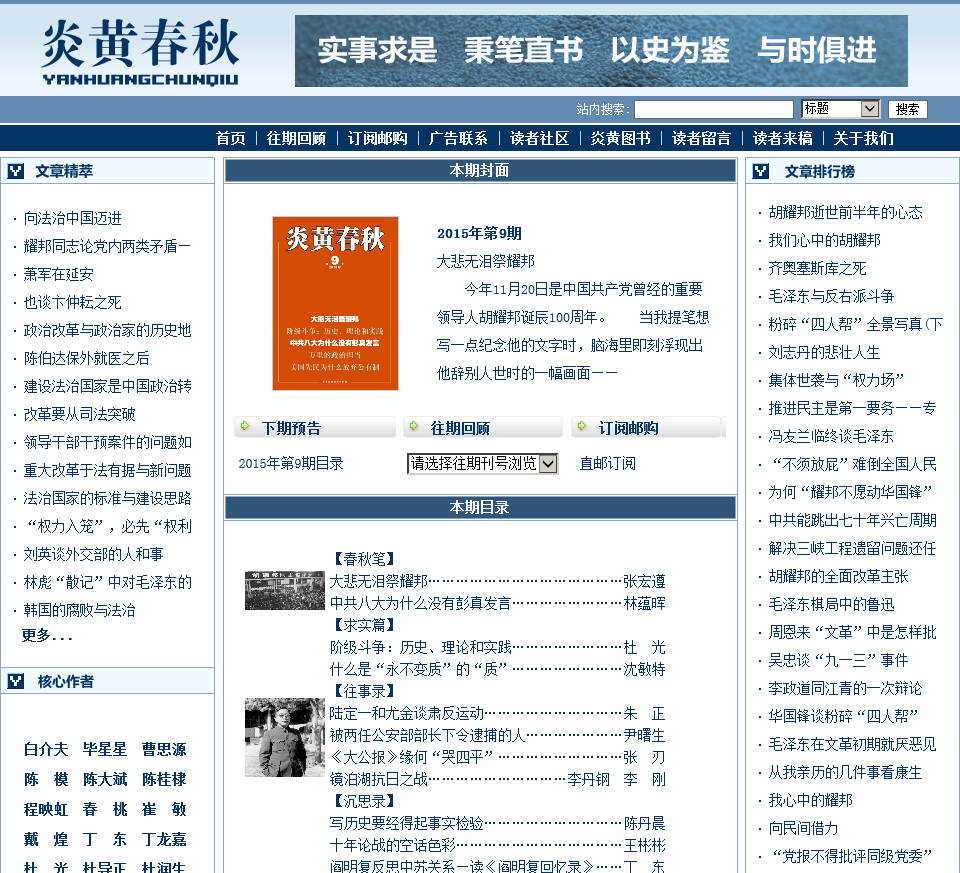This screenshot has width=960, height=873.
Task: Open 读者留言 in the navigation bar
Action: [702, 138]
